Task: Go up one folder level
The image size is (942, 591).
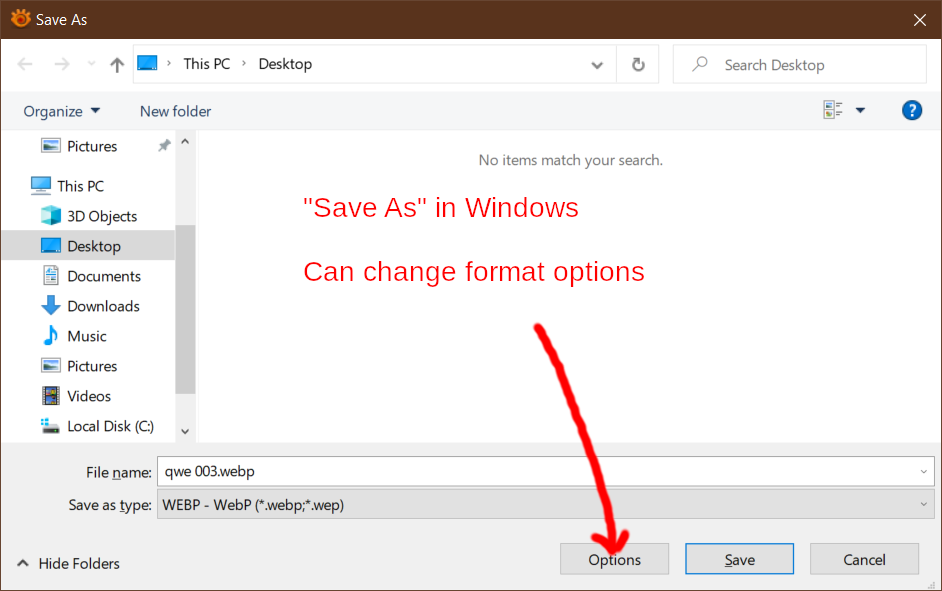Action: click(117, 64)
